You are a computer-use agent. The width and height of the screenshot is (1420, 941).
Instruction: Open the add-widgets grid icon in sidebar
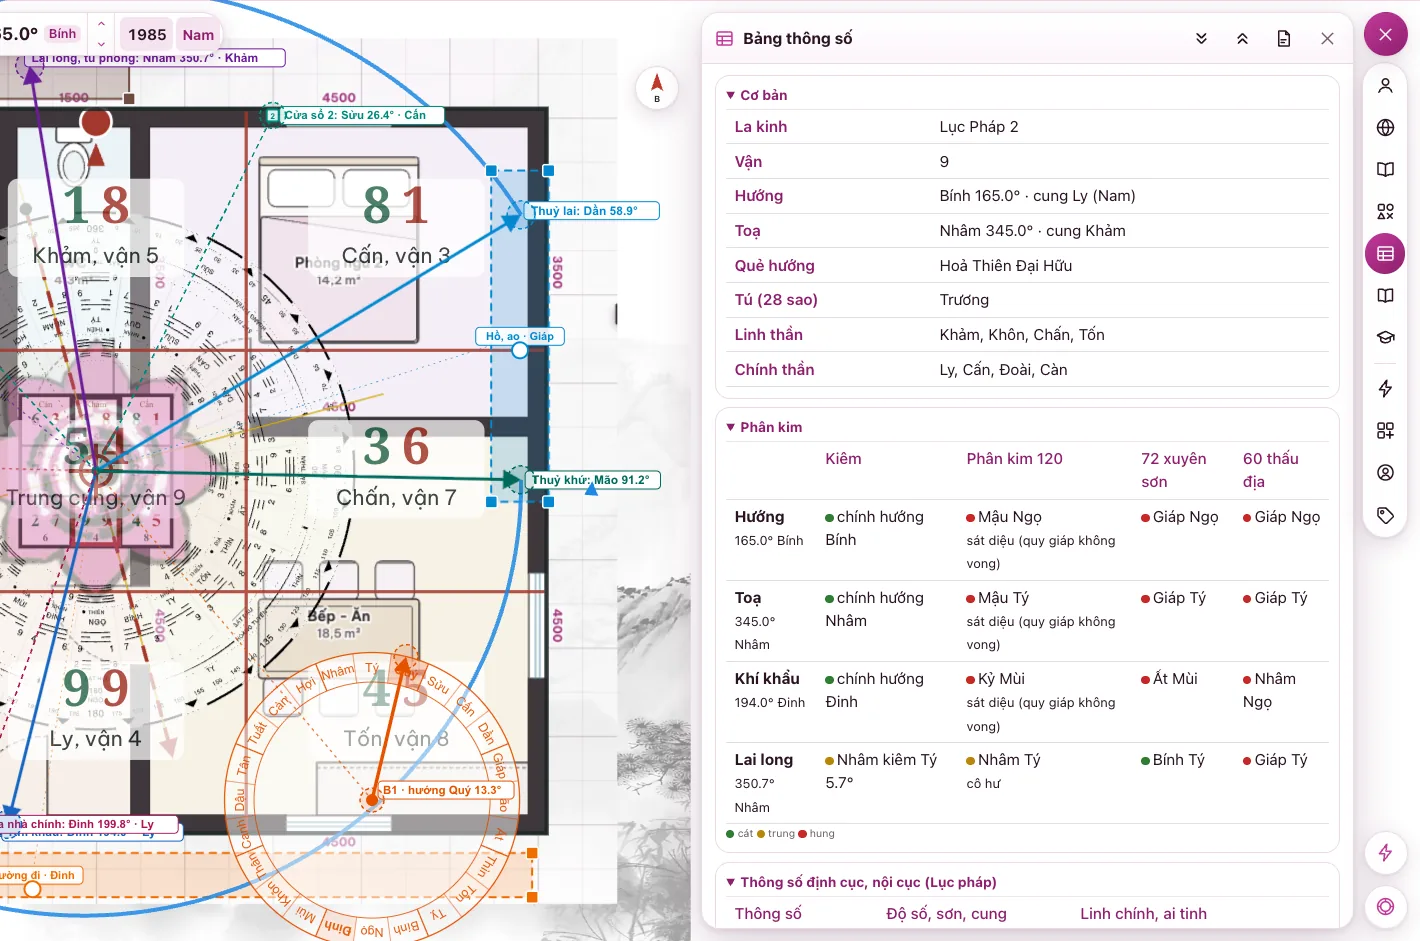(1385, 431)
